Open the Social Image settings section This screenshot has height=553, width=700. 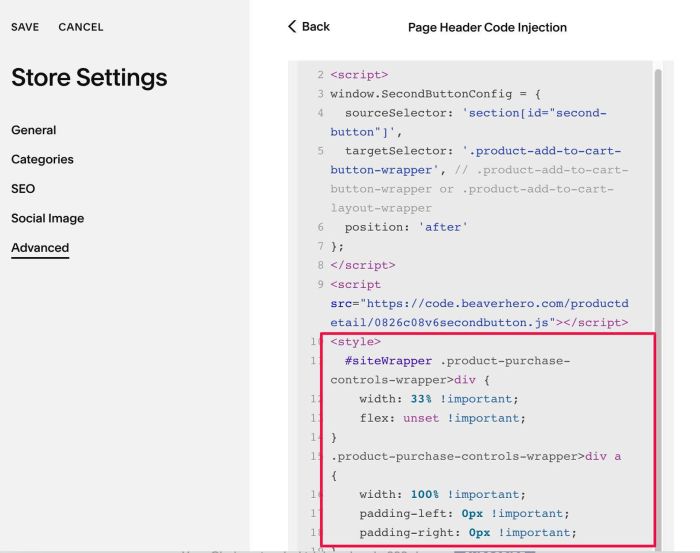coord(47,218)
